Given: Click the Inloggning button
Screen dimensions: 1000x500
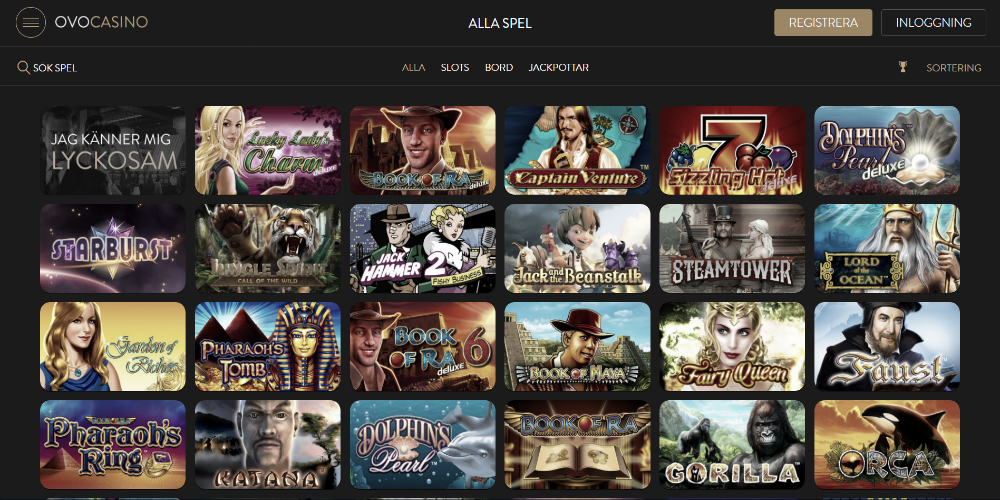Looking at the screenshot, I should click(934, 22).
